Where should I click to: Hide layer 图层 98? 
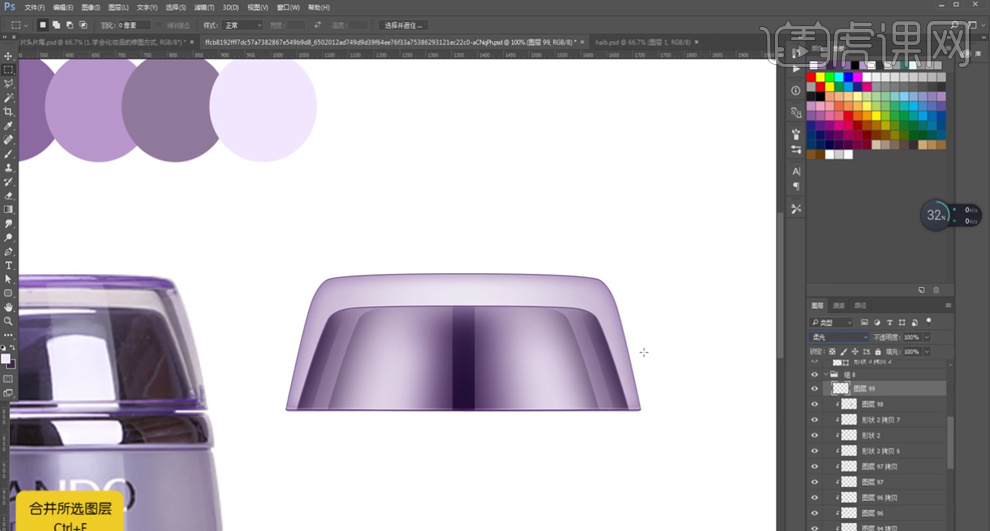tap(814, 404)
